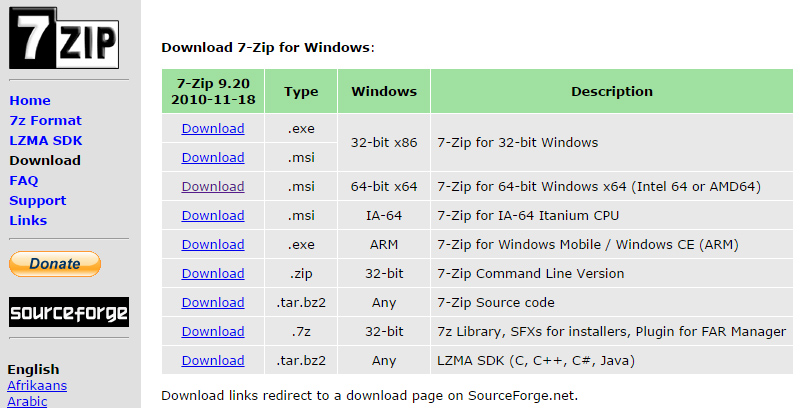The image size is (806, 408).
Task: Click the SourceForge logo badge
Action: point(69,312)
